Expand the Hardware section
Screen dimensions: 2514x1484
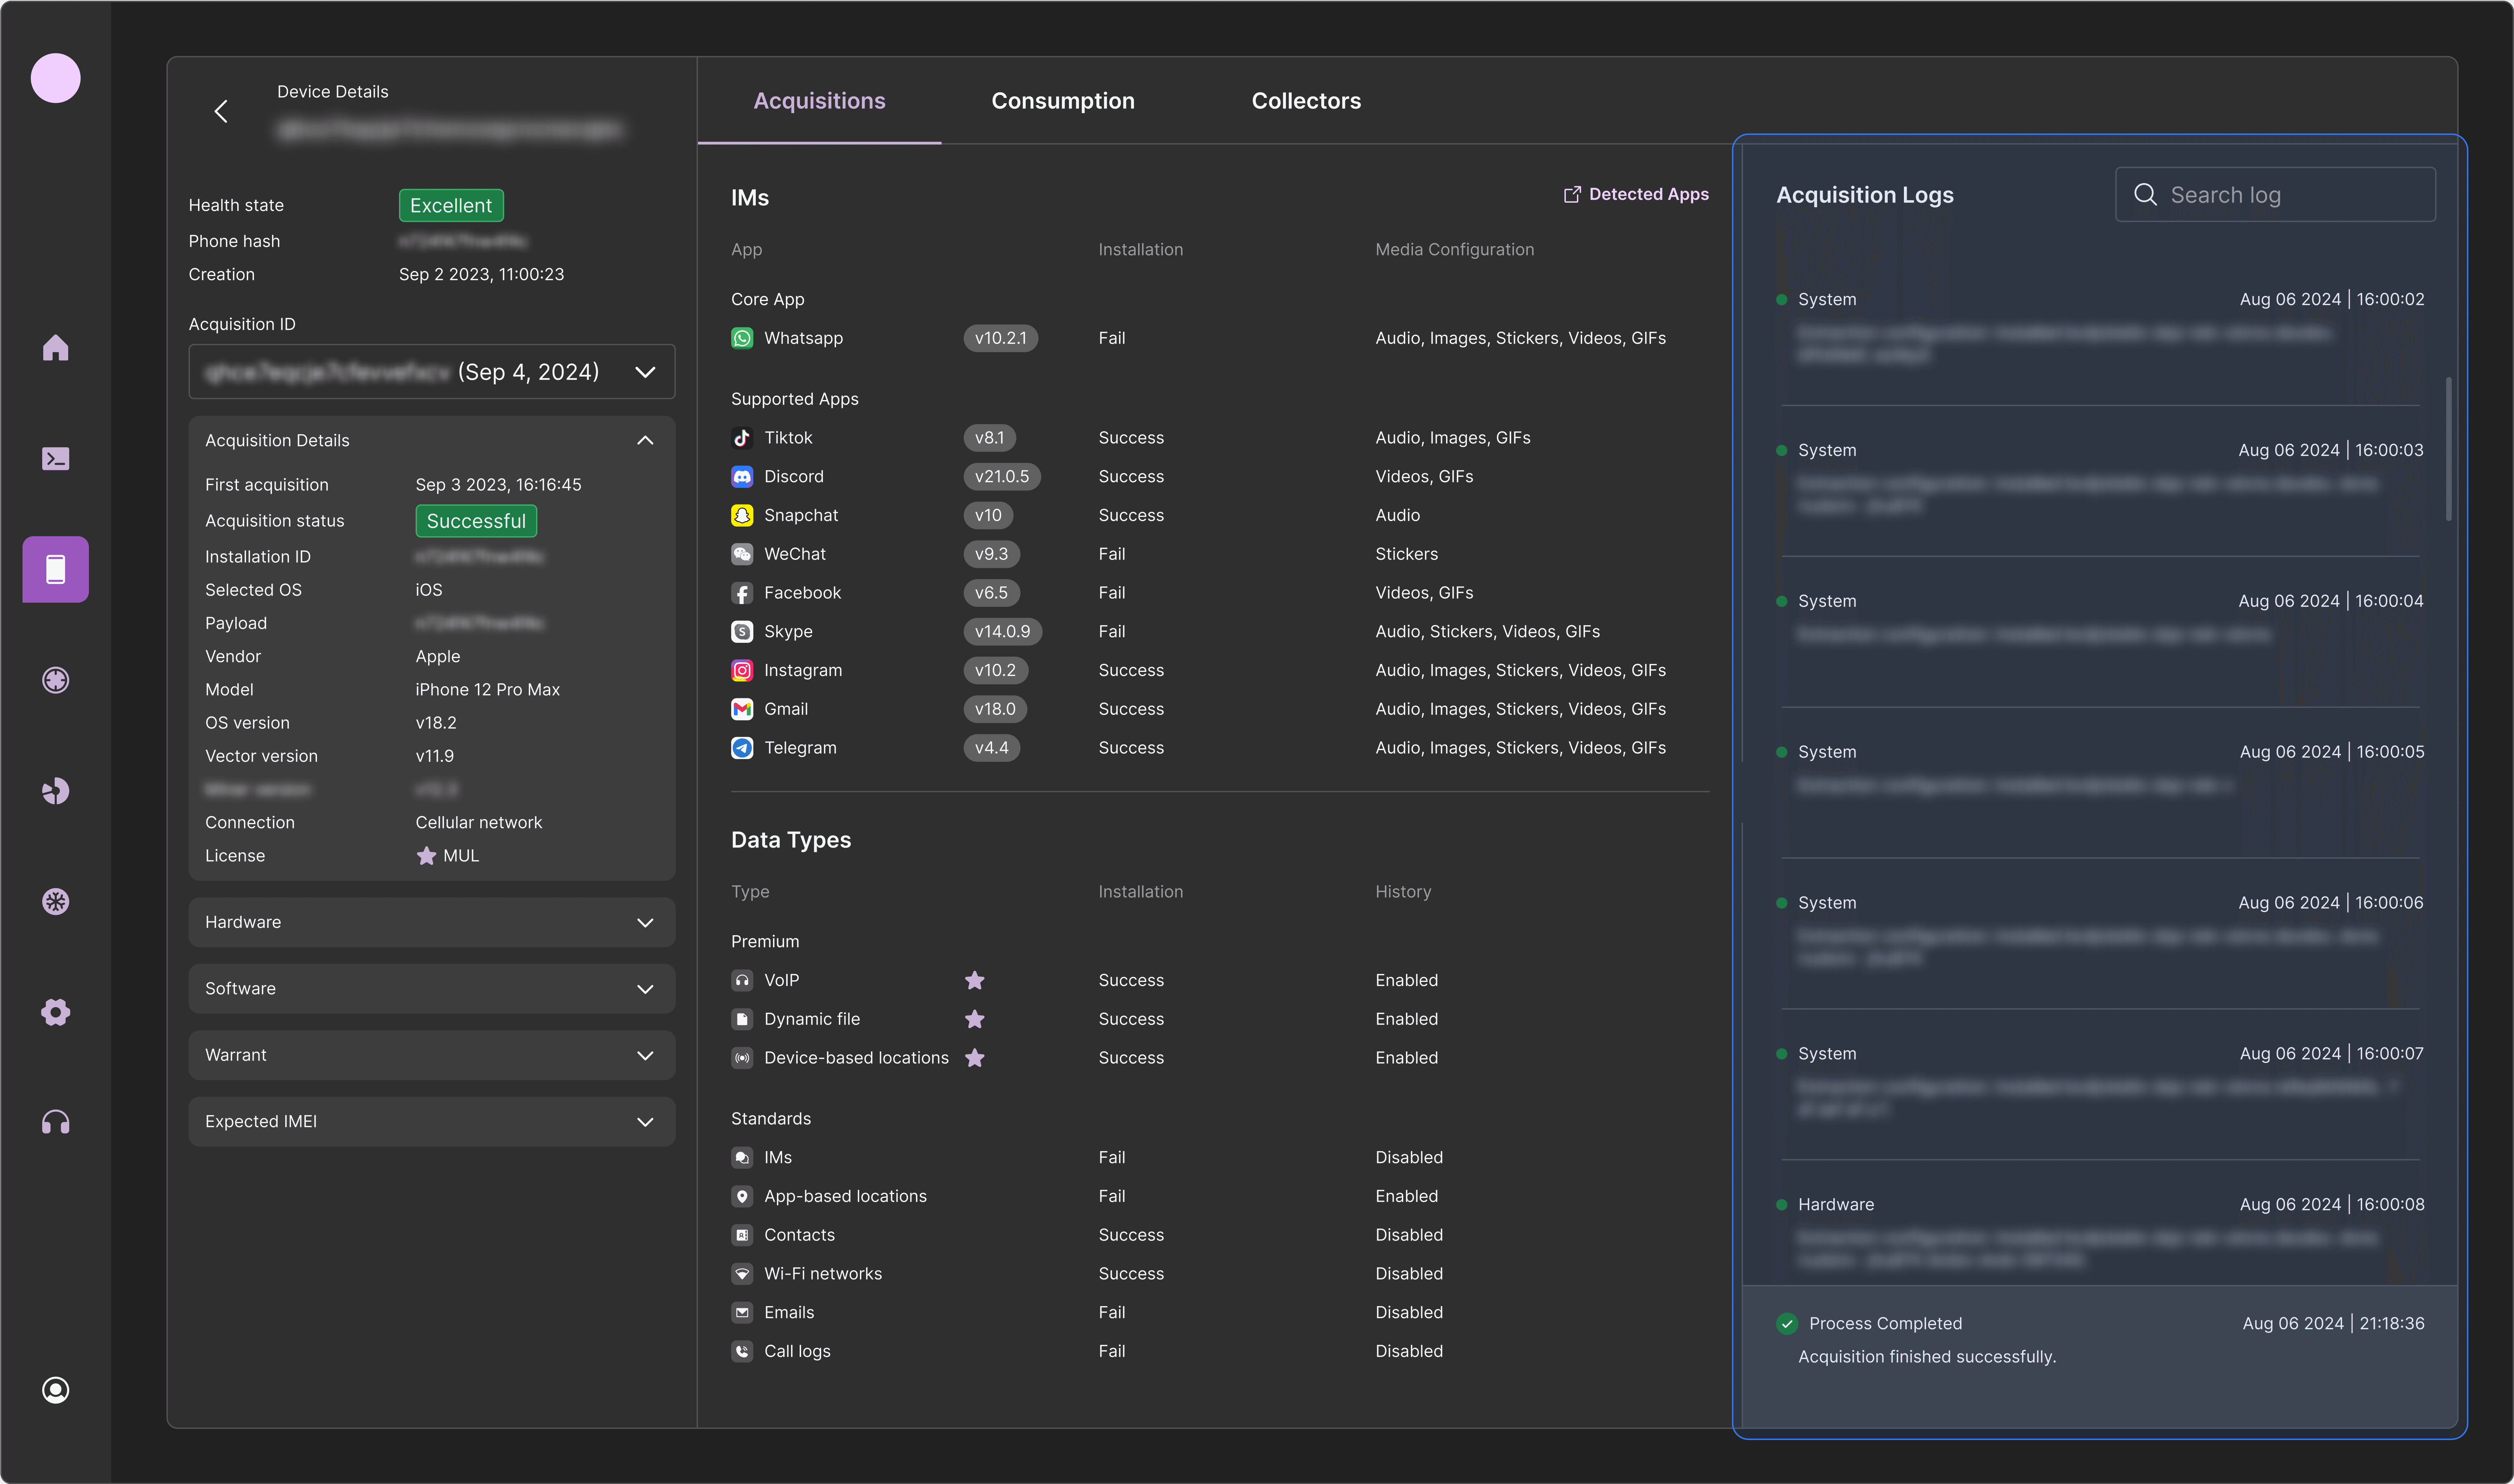coord(432,922)
